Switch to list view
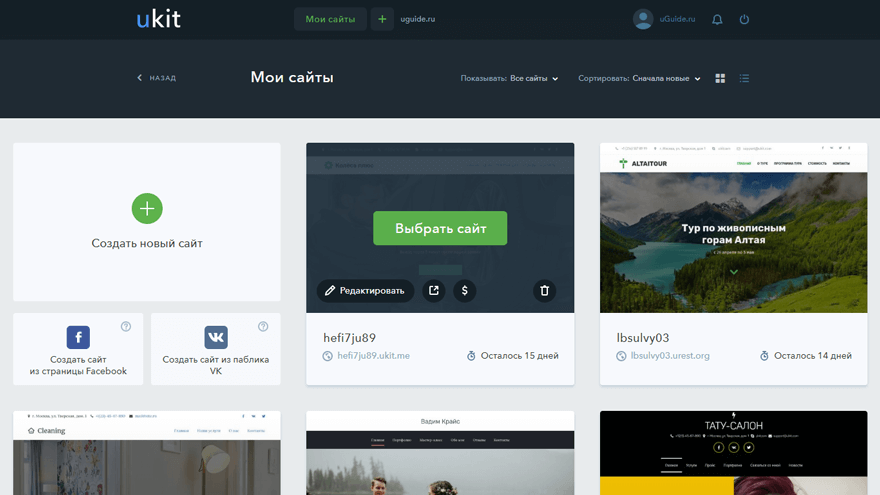 744,79
